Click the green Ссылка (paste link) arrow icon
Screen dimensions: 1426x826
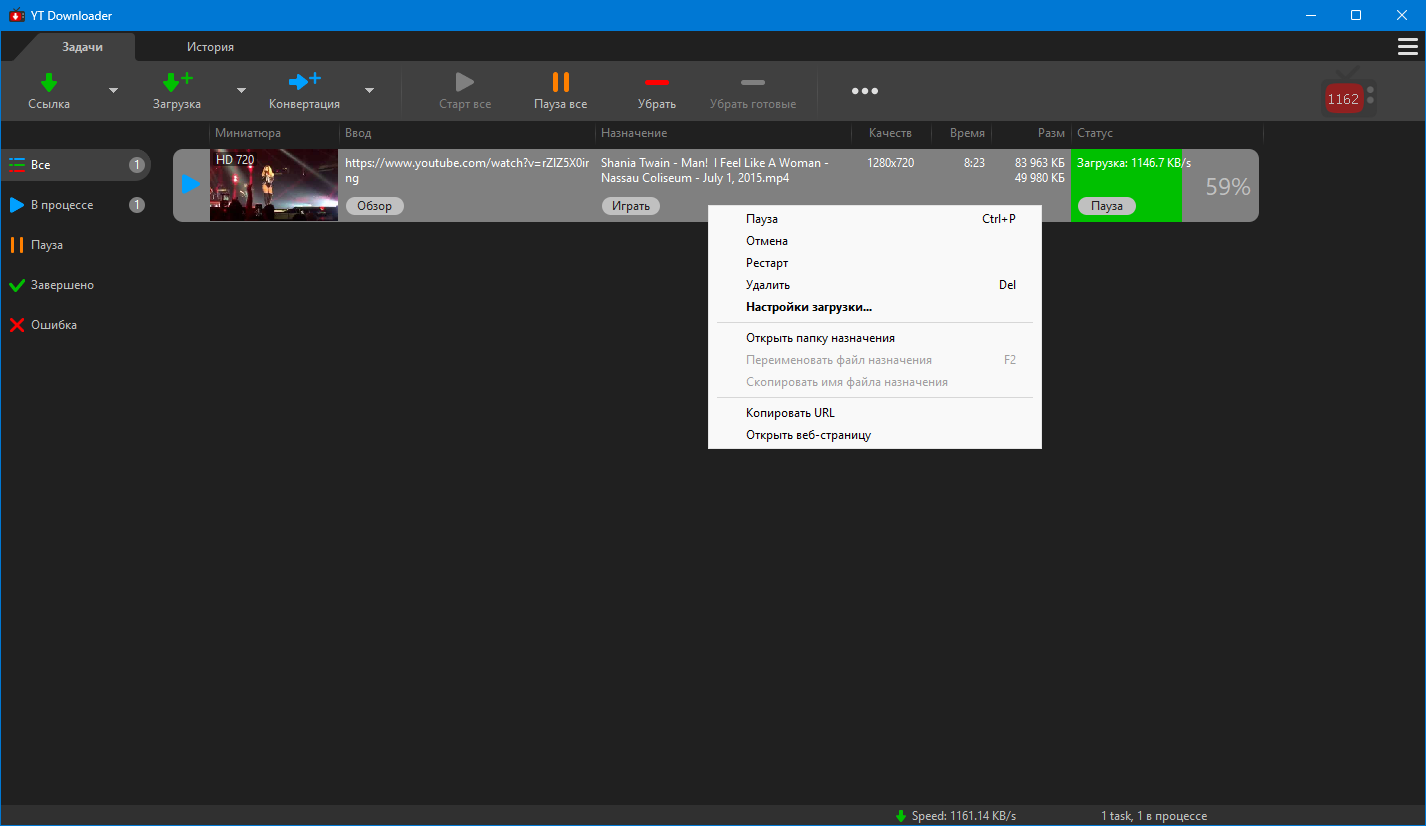pos(48,82)
